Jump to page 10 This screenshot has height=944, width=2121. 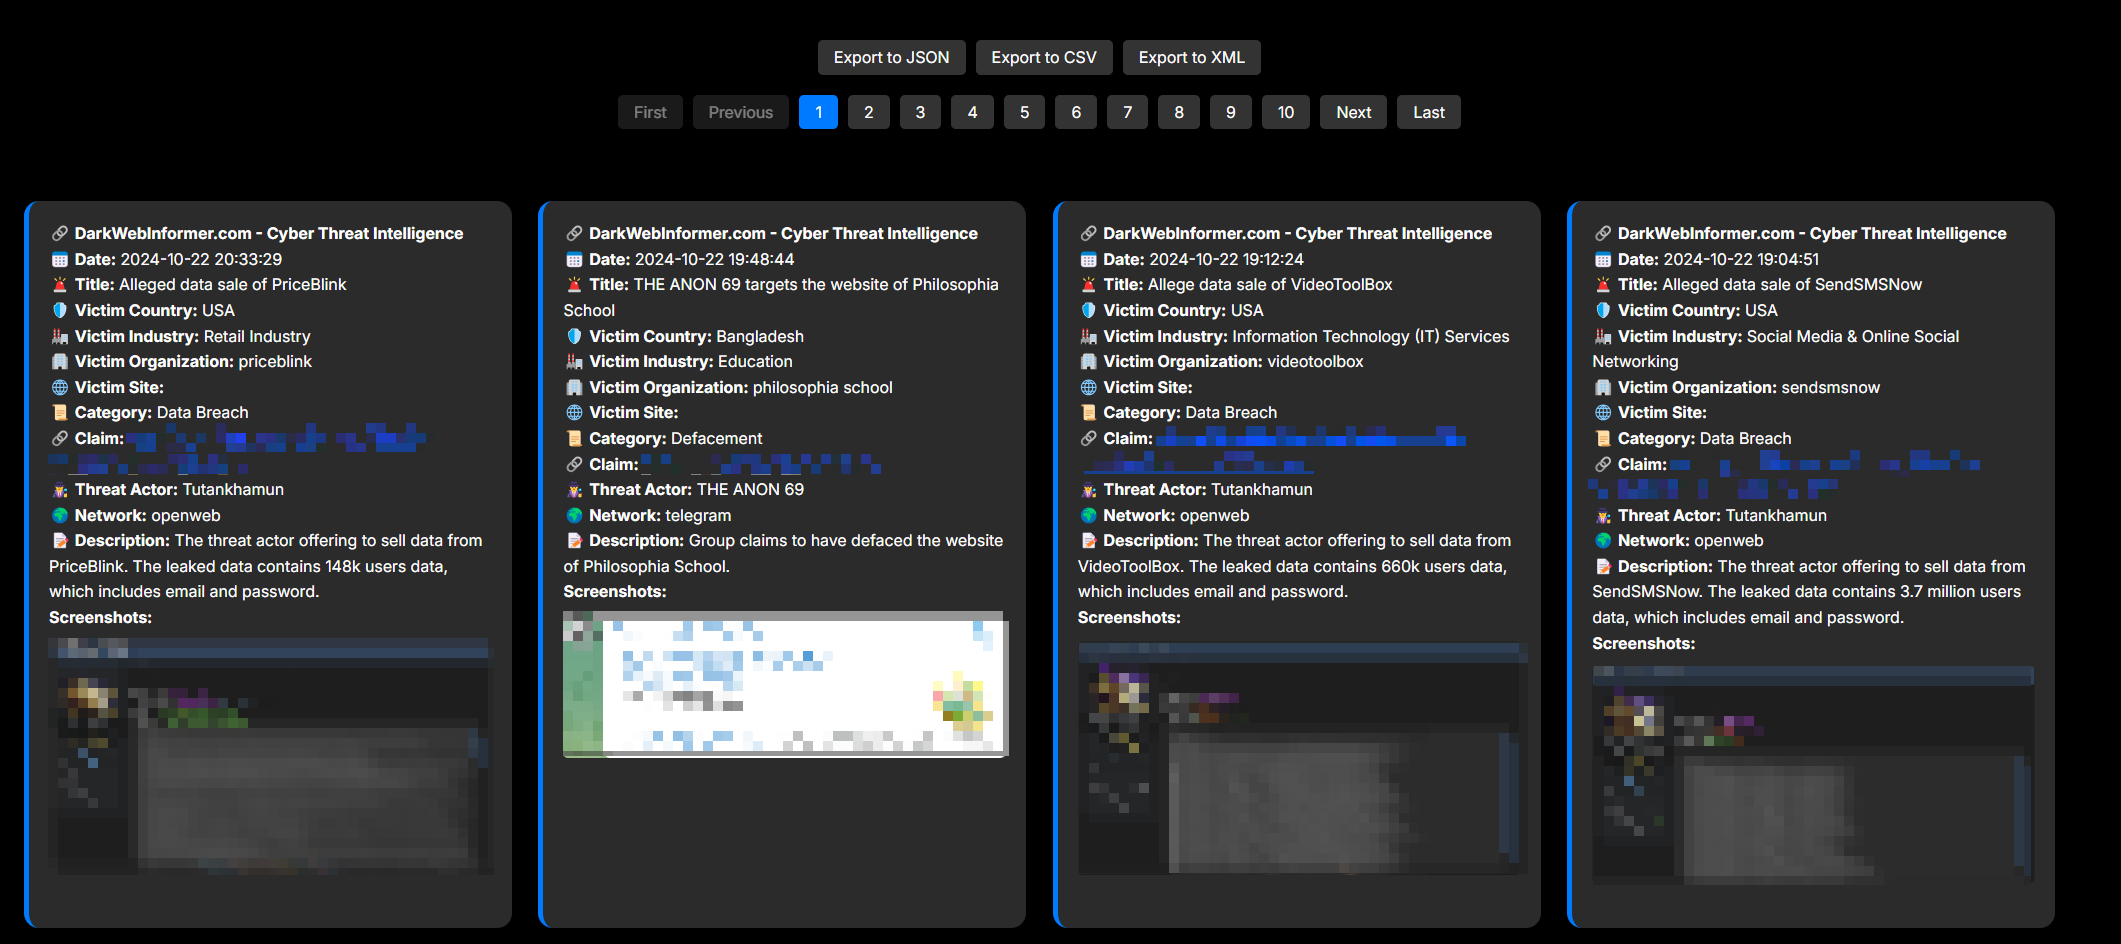click(1285, 113)
